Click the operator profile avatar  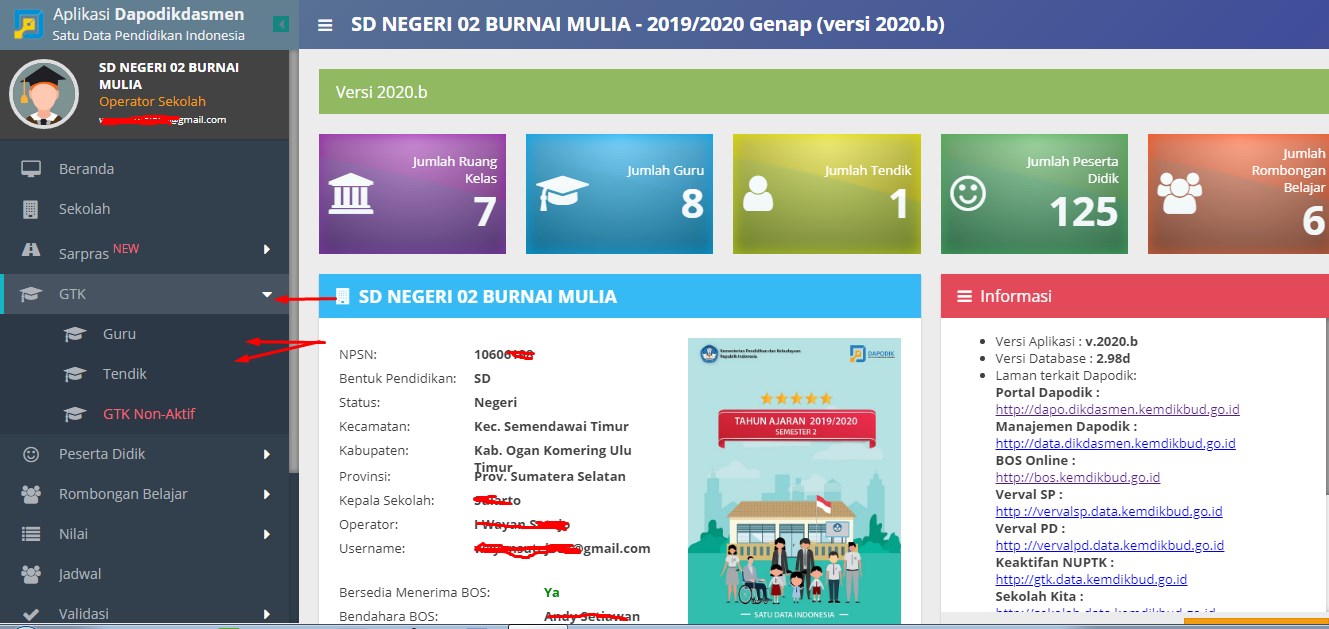pos(44,95)
